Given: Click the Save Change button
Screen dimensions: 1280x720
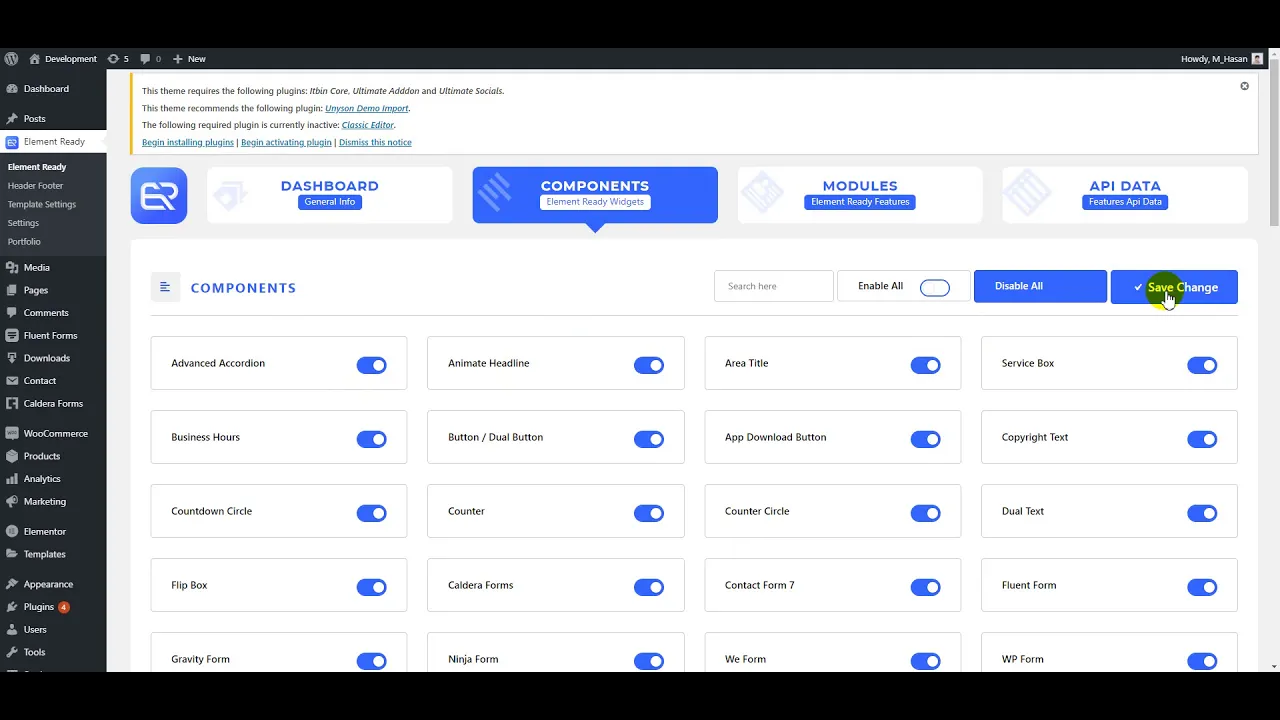Looking at the screenshot, I should (x=1174, y=287).
